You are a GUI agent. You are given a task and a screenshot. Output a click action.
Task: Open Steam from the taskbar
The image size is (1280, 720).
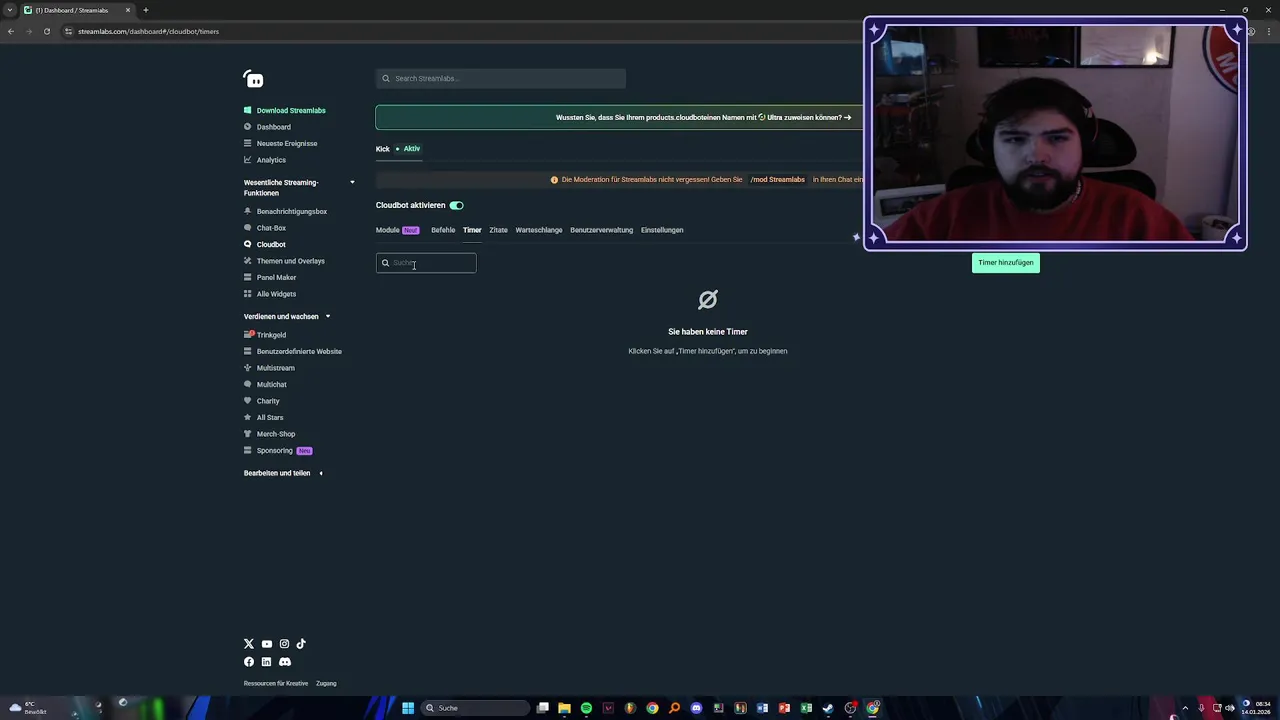(828, 708)
